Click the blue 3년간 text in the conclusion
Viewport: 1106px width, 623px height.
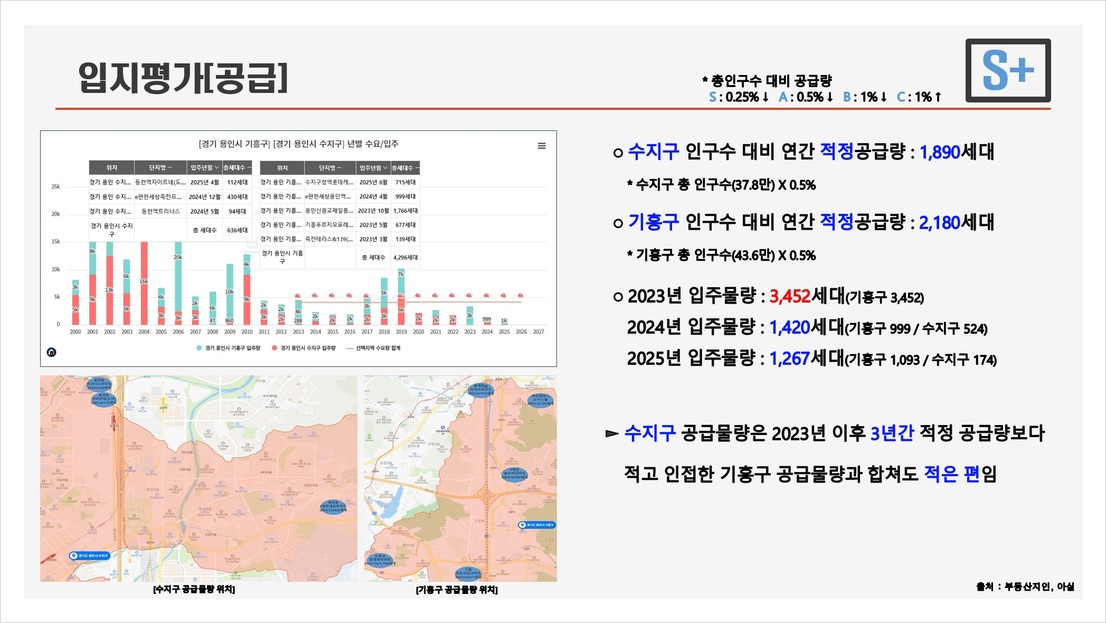click(892, 433)
